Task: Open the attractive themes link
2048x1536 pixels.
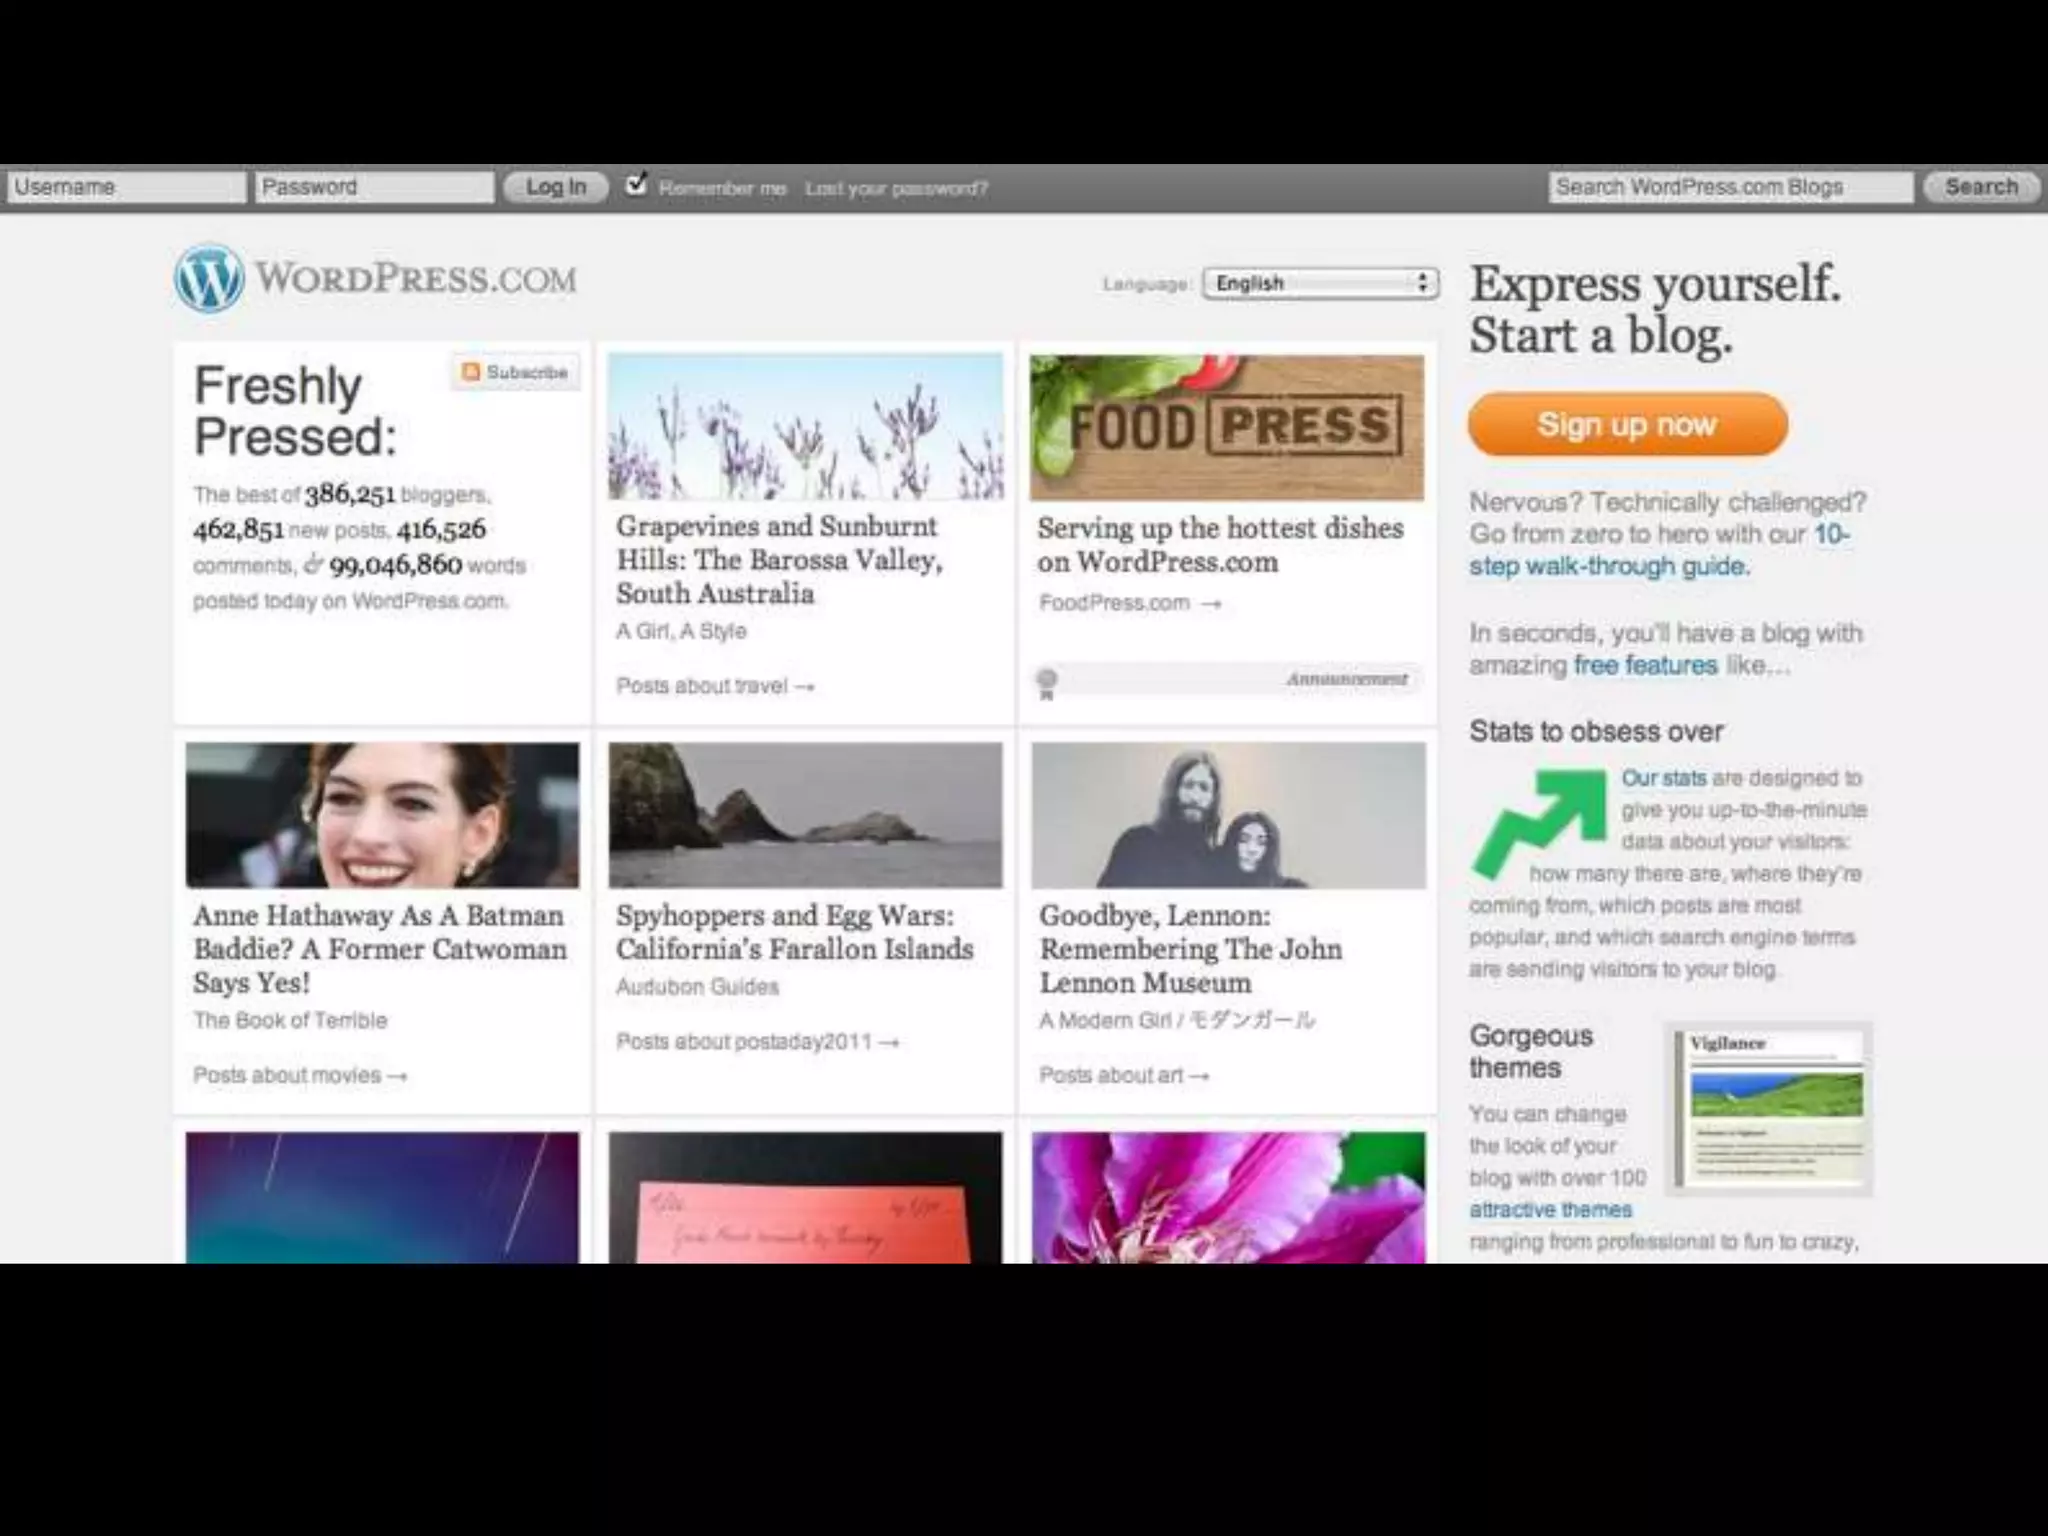Action: point(1550,1210)
